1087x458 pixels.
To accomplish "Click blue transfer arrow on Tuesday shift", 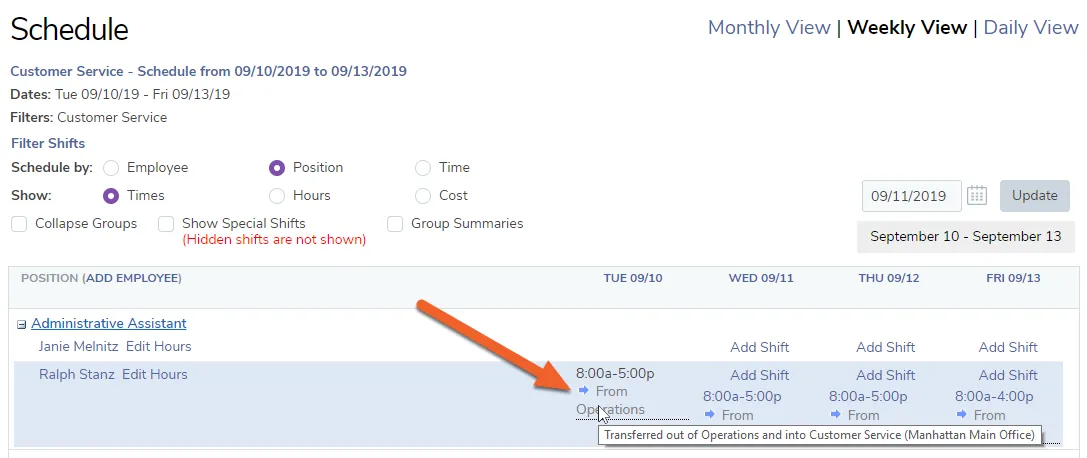I will 584,391.
